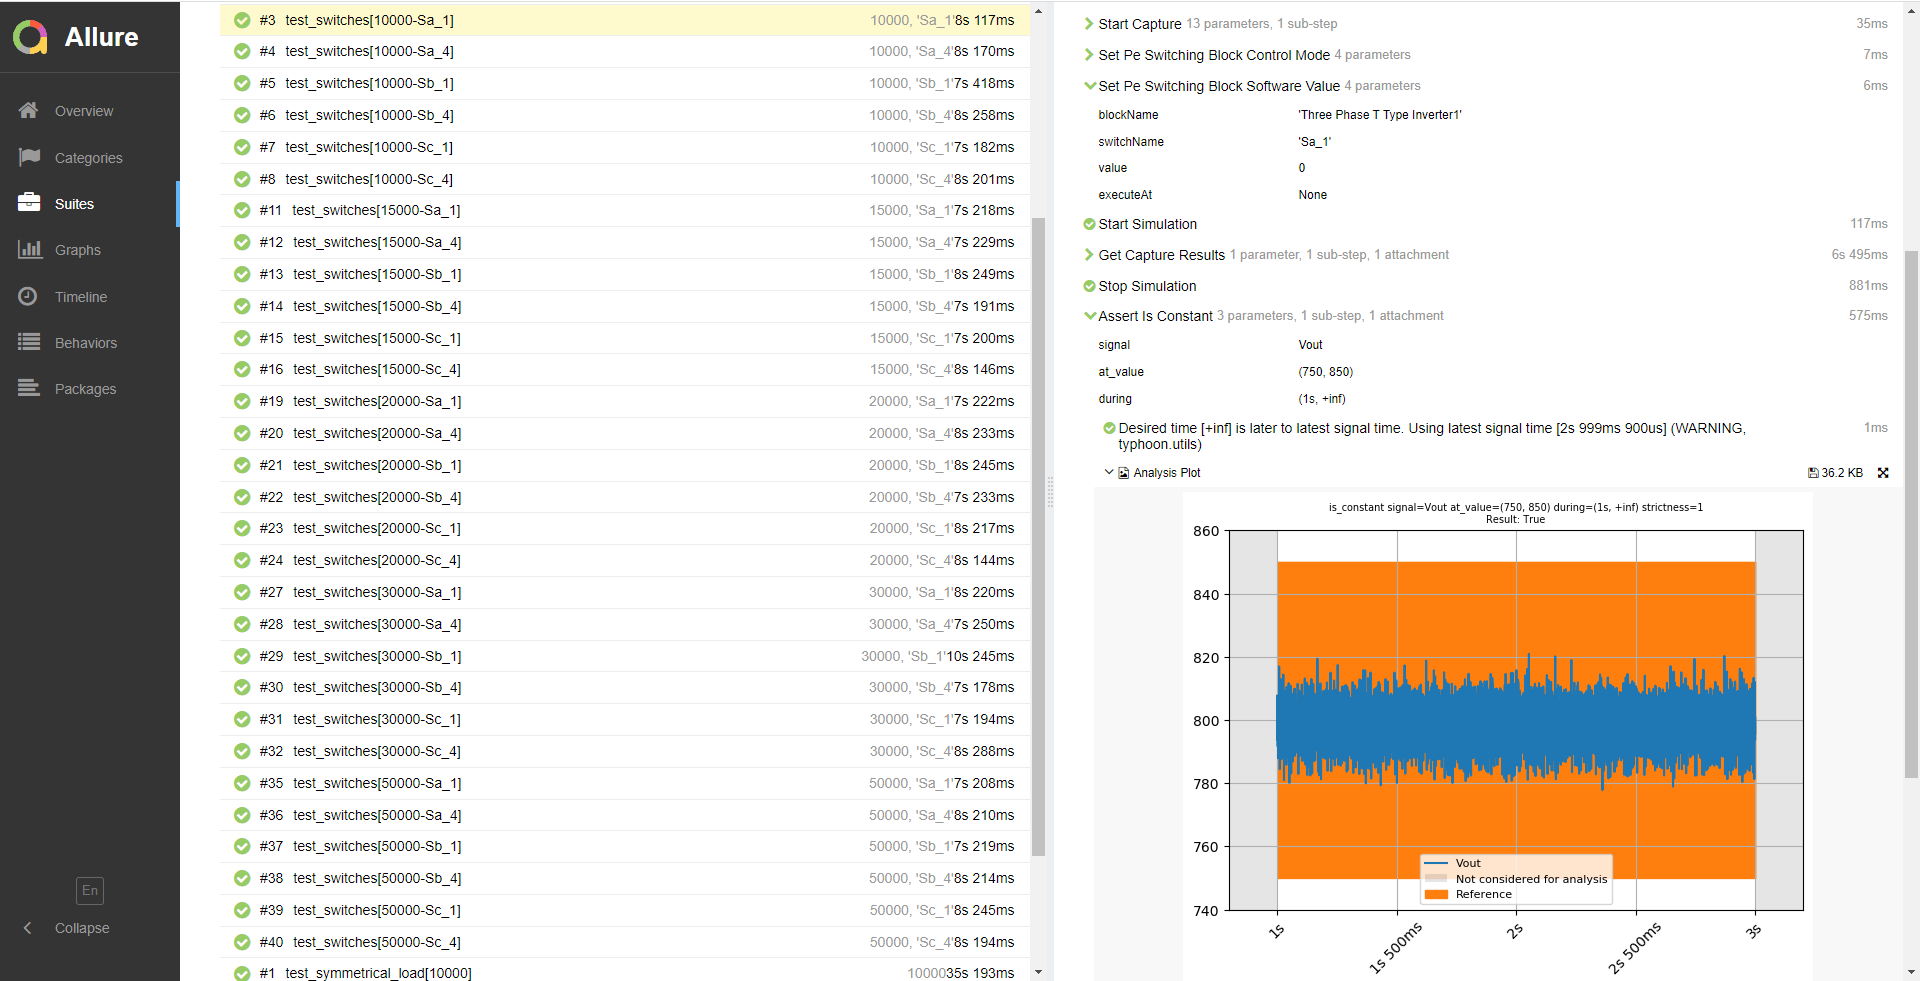Click the switchName value 'Sa_1'
The image size is (1920, 981).
(x=1314, y=142)
